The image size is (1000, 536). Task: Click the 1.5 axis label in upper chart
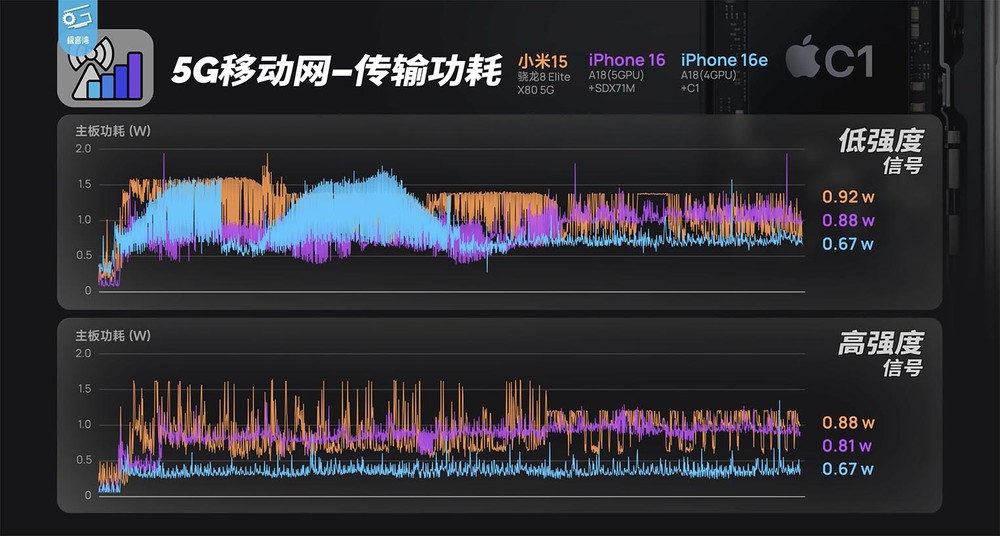pyautogui.click(x=84, y=184)
